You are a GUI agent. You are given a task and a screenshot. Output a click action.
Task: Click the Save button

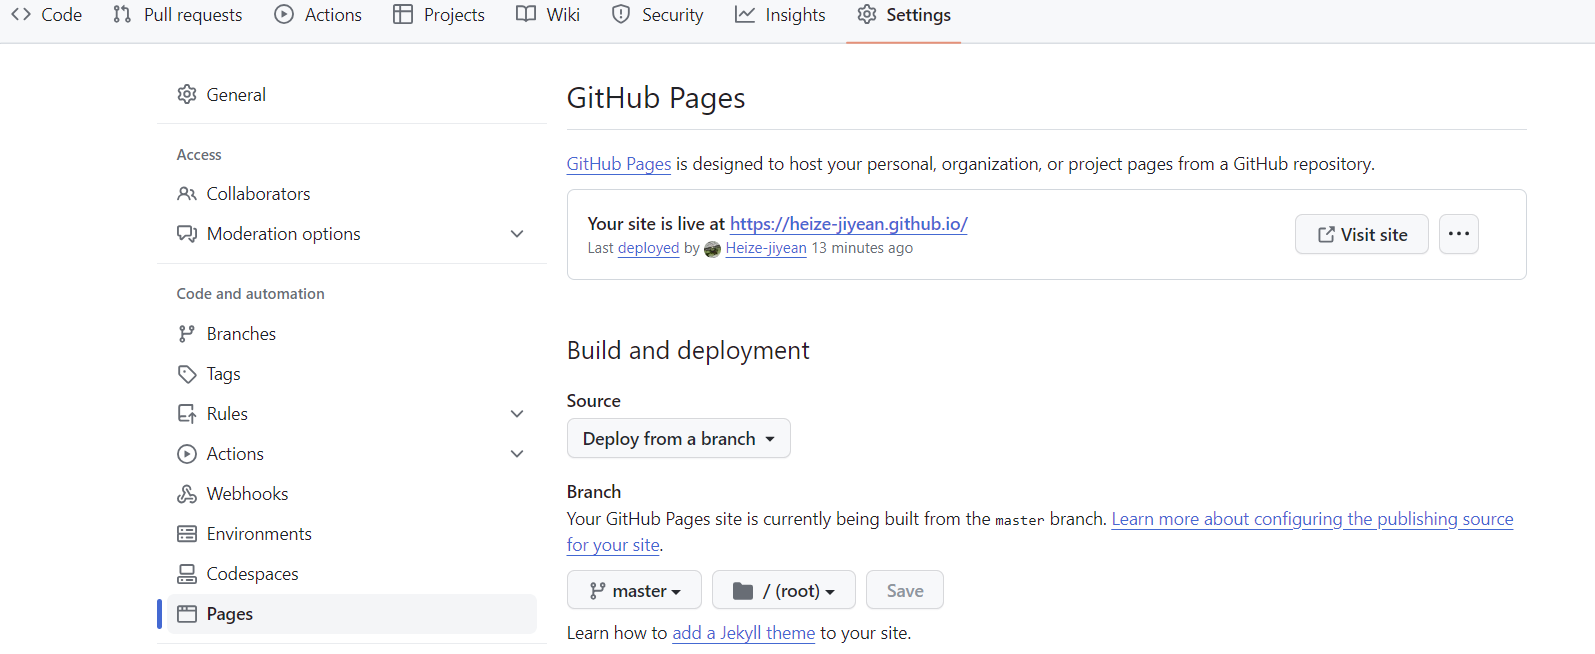[905, 590]
